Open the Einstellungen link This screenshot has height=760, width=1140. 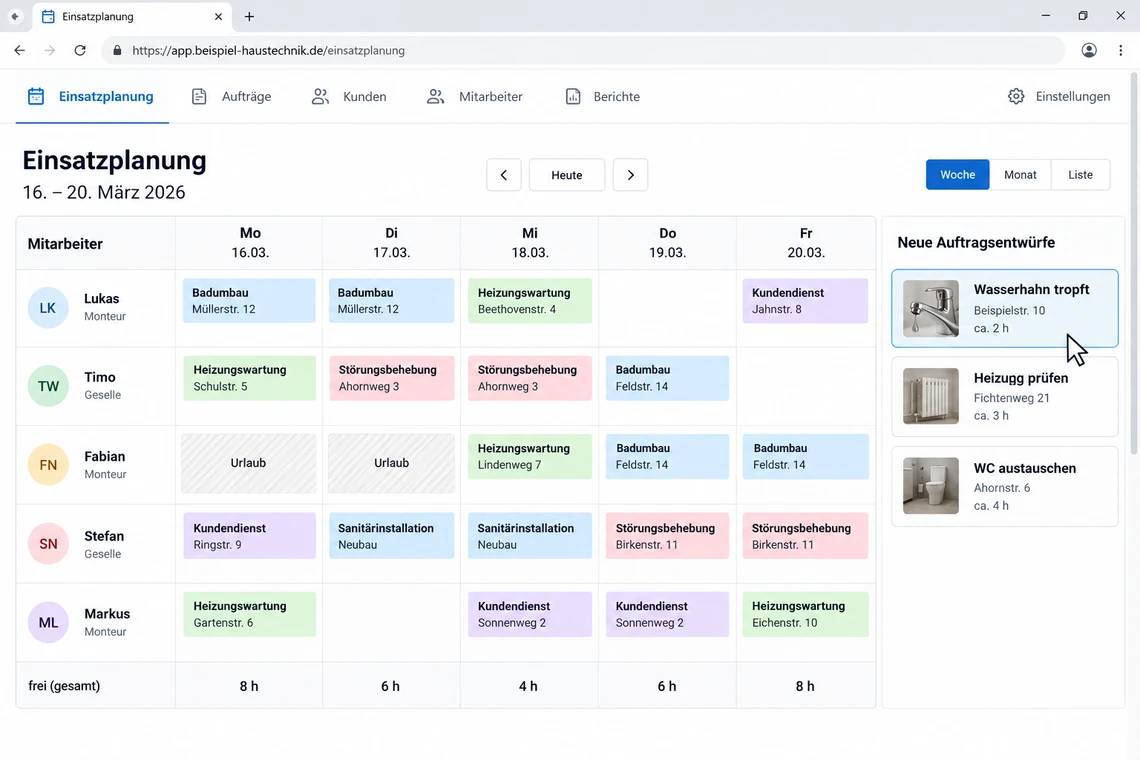point(1059,97)
